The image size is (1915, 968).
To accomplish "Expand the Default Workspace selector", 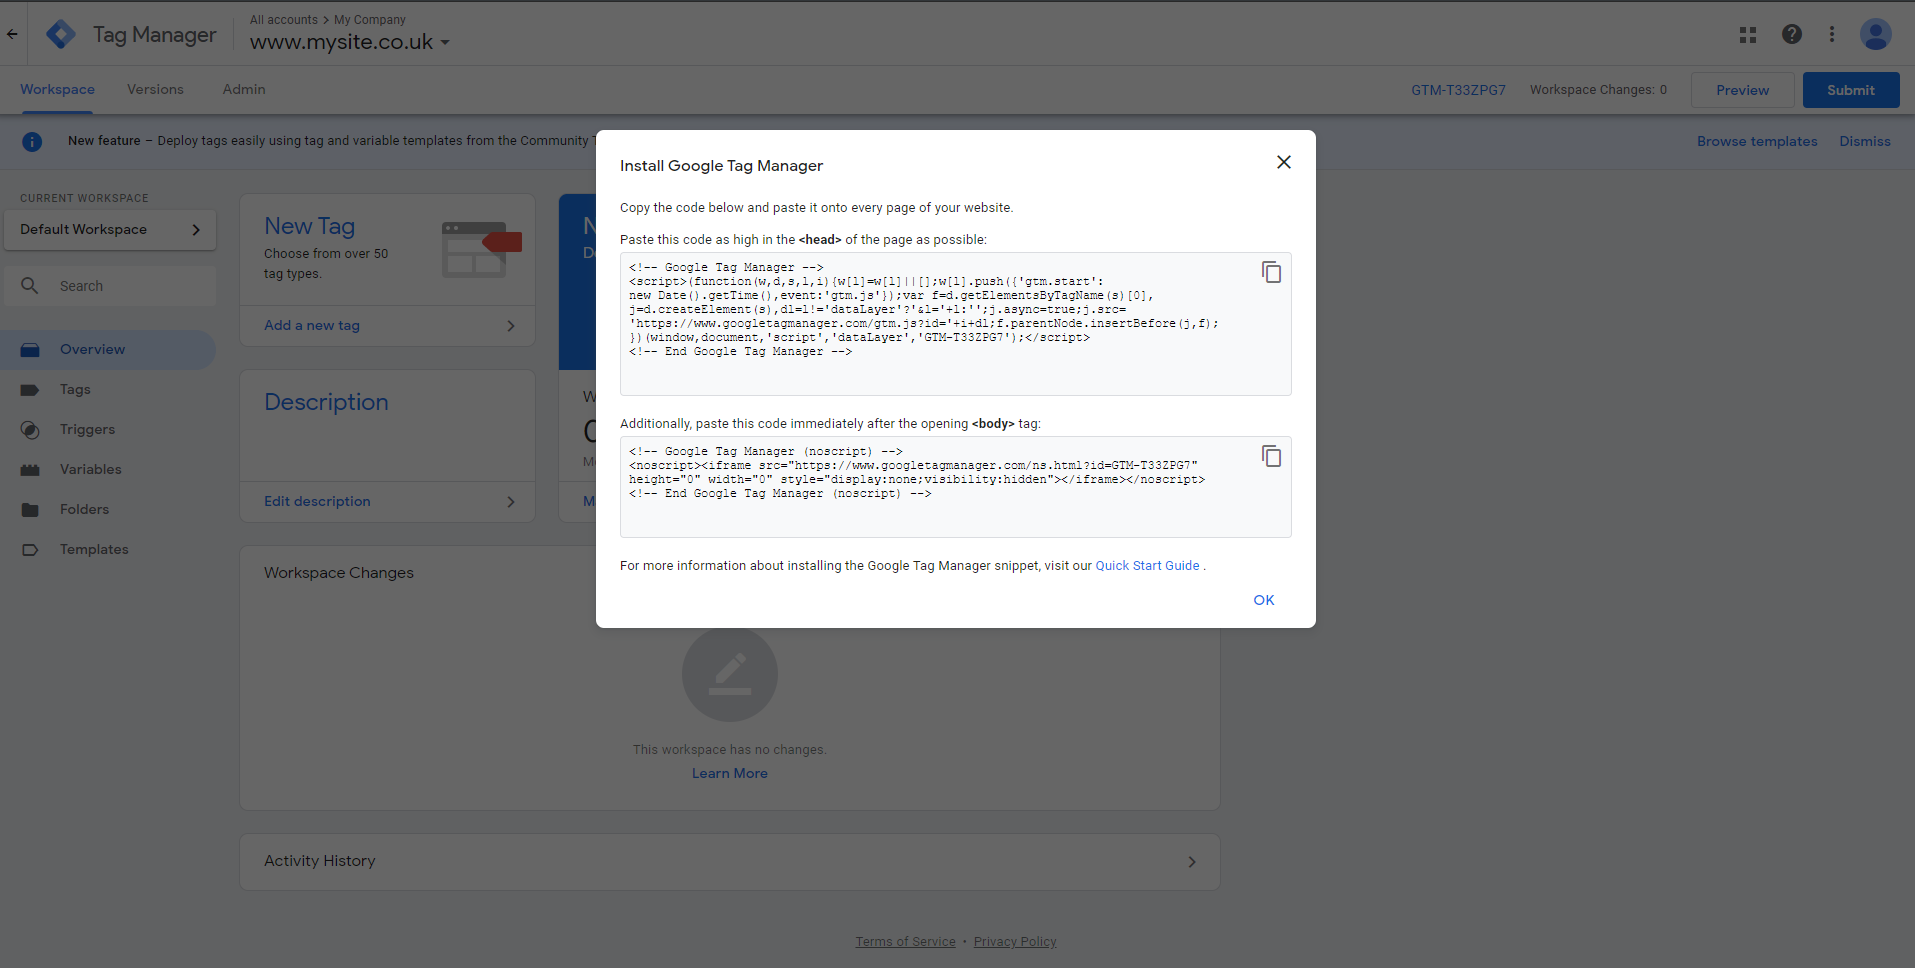I will (x=110, y=230).
